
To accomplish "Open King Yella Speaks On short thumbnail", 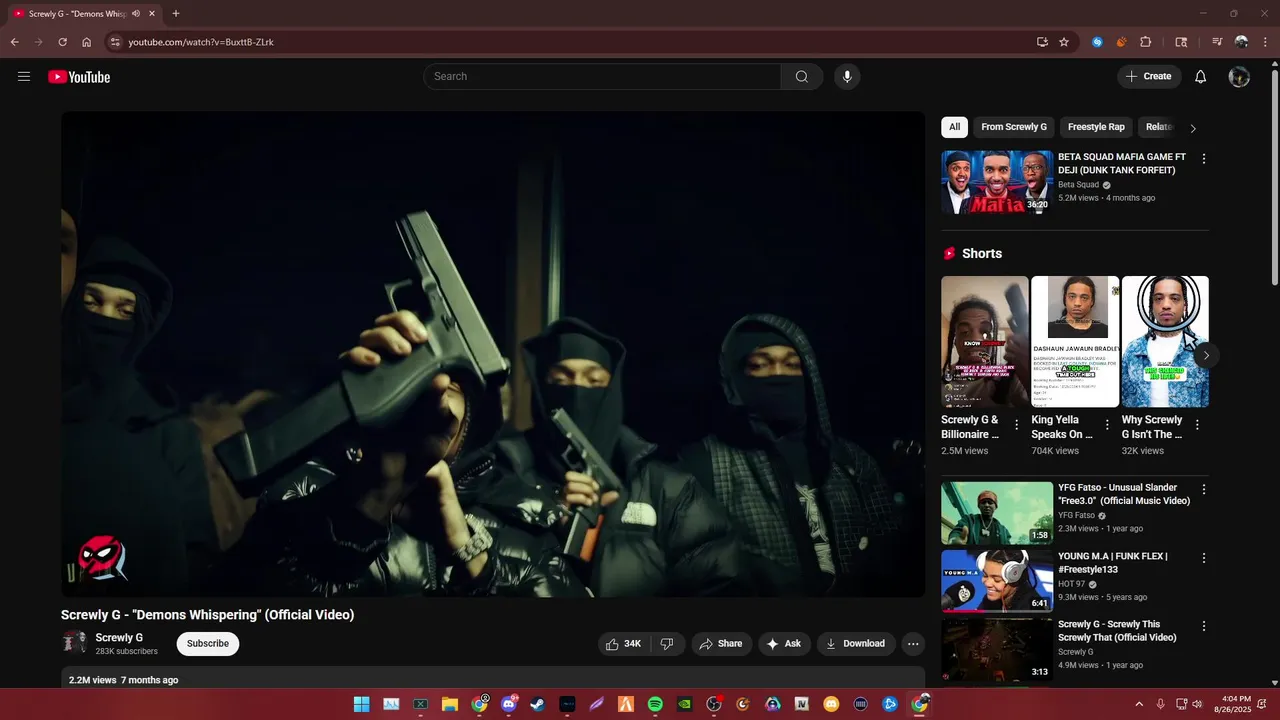I will 1075,341.
